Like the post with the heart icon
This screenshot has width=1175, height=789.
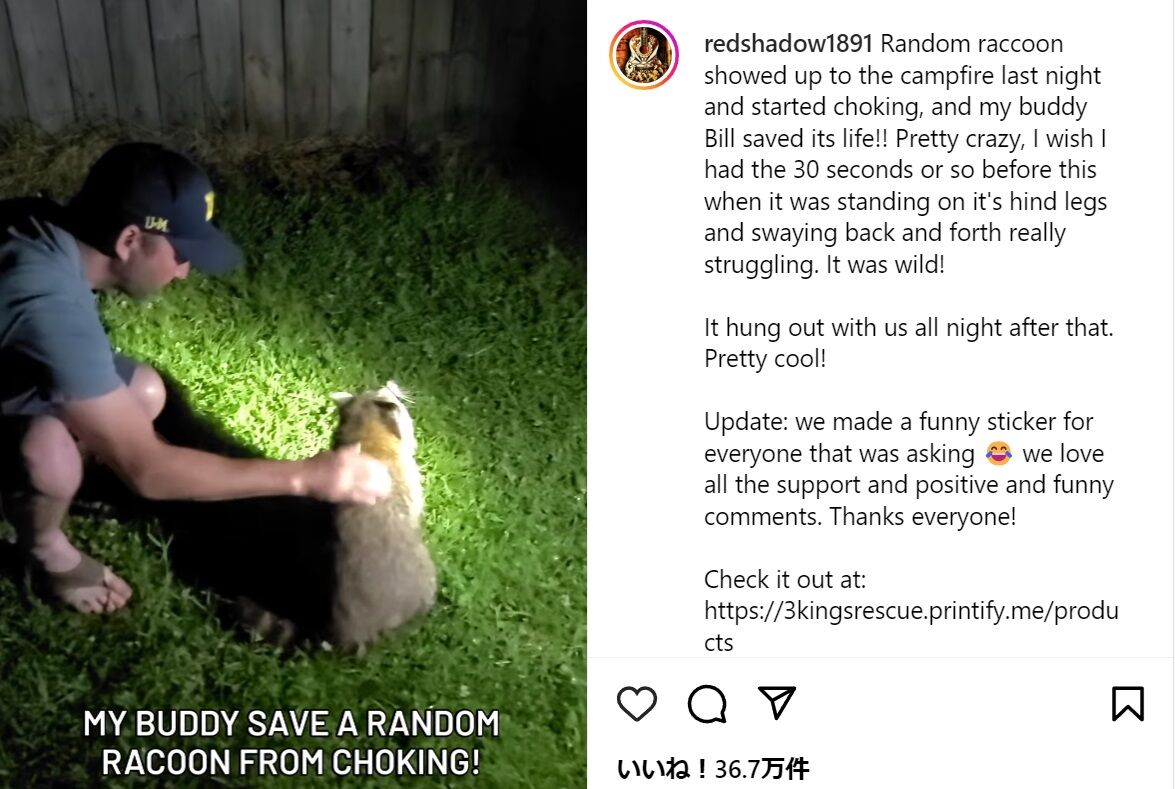[637, 704]
